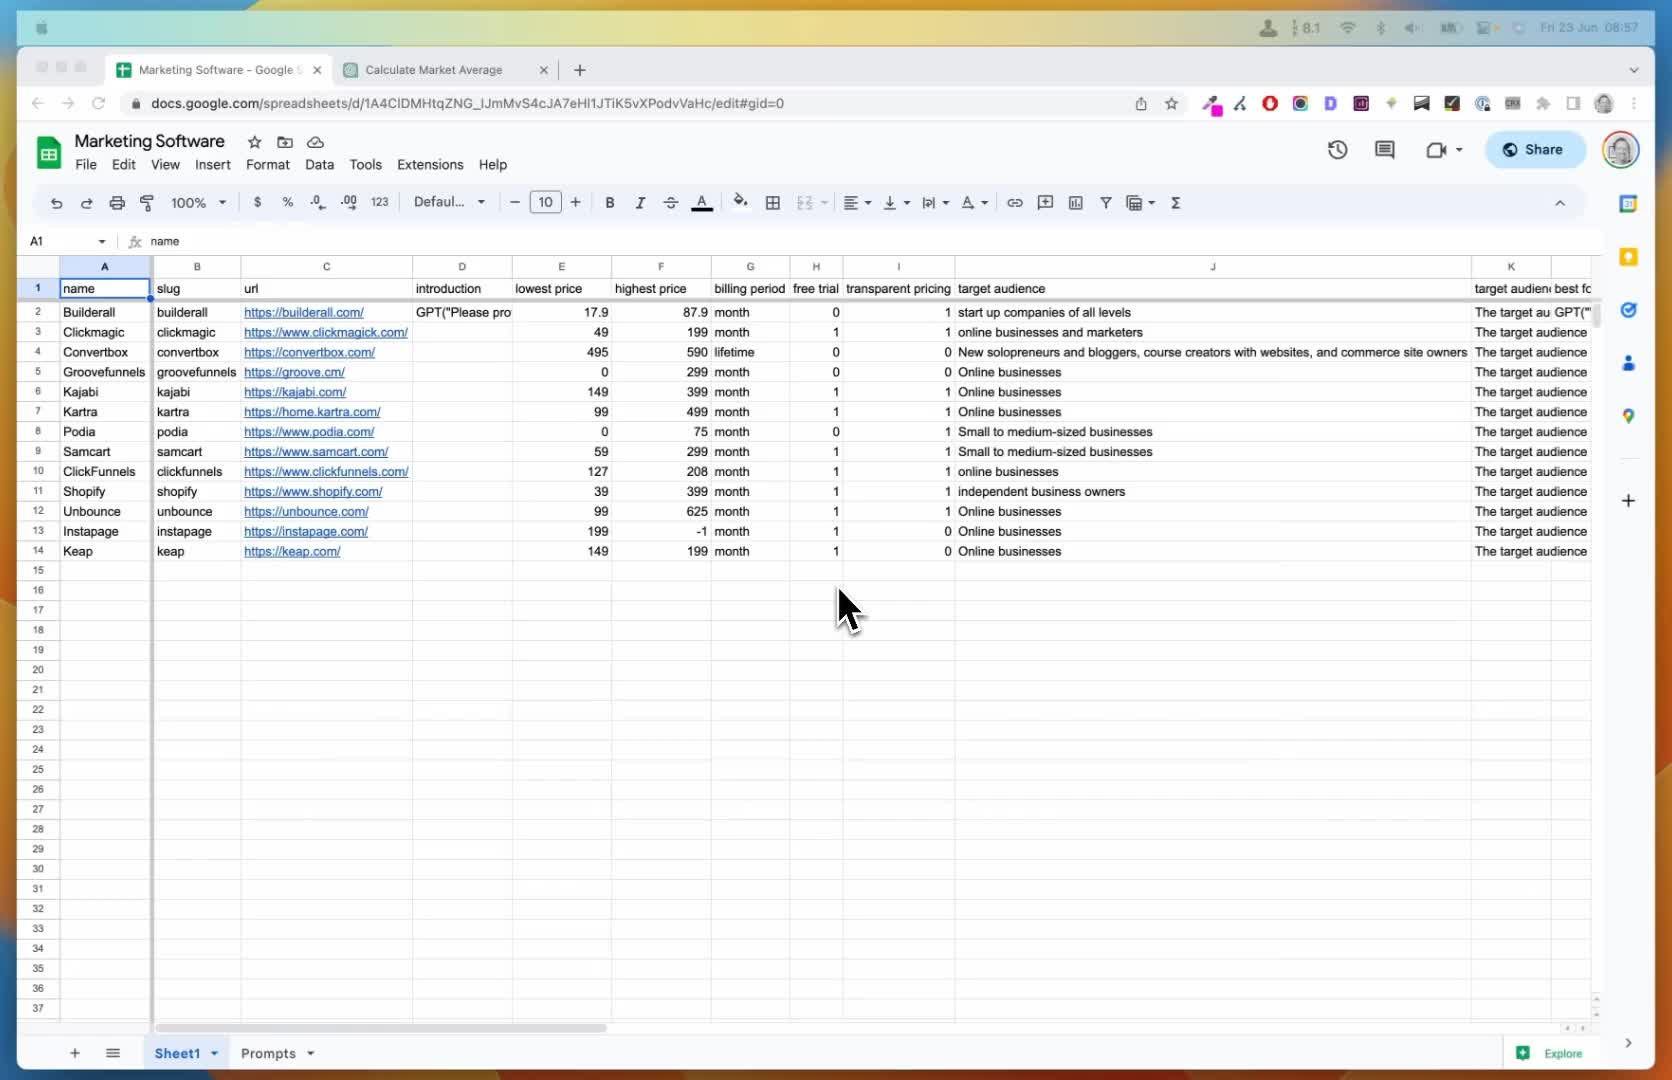Open the Insert menu
This screenshot has width=1672, height=1080.
tap(213, 165)
